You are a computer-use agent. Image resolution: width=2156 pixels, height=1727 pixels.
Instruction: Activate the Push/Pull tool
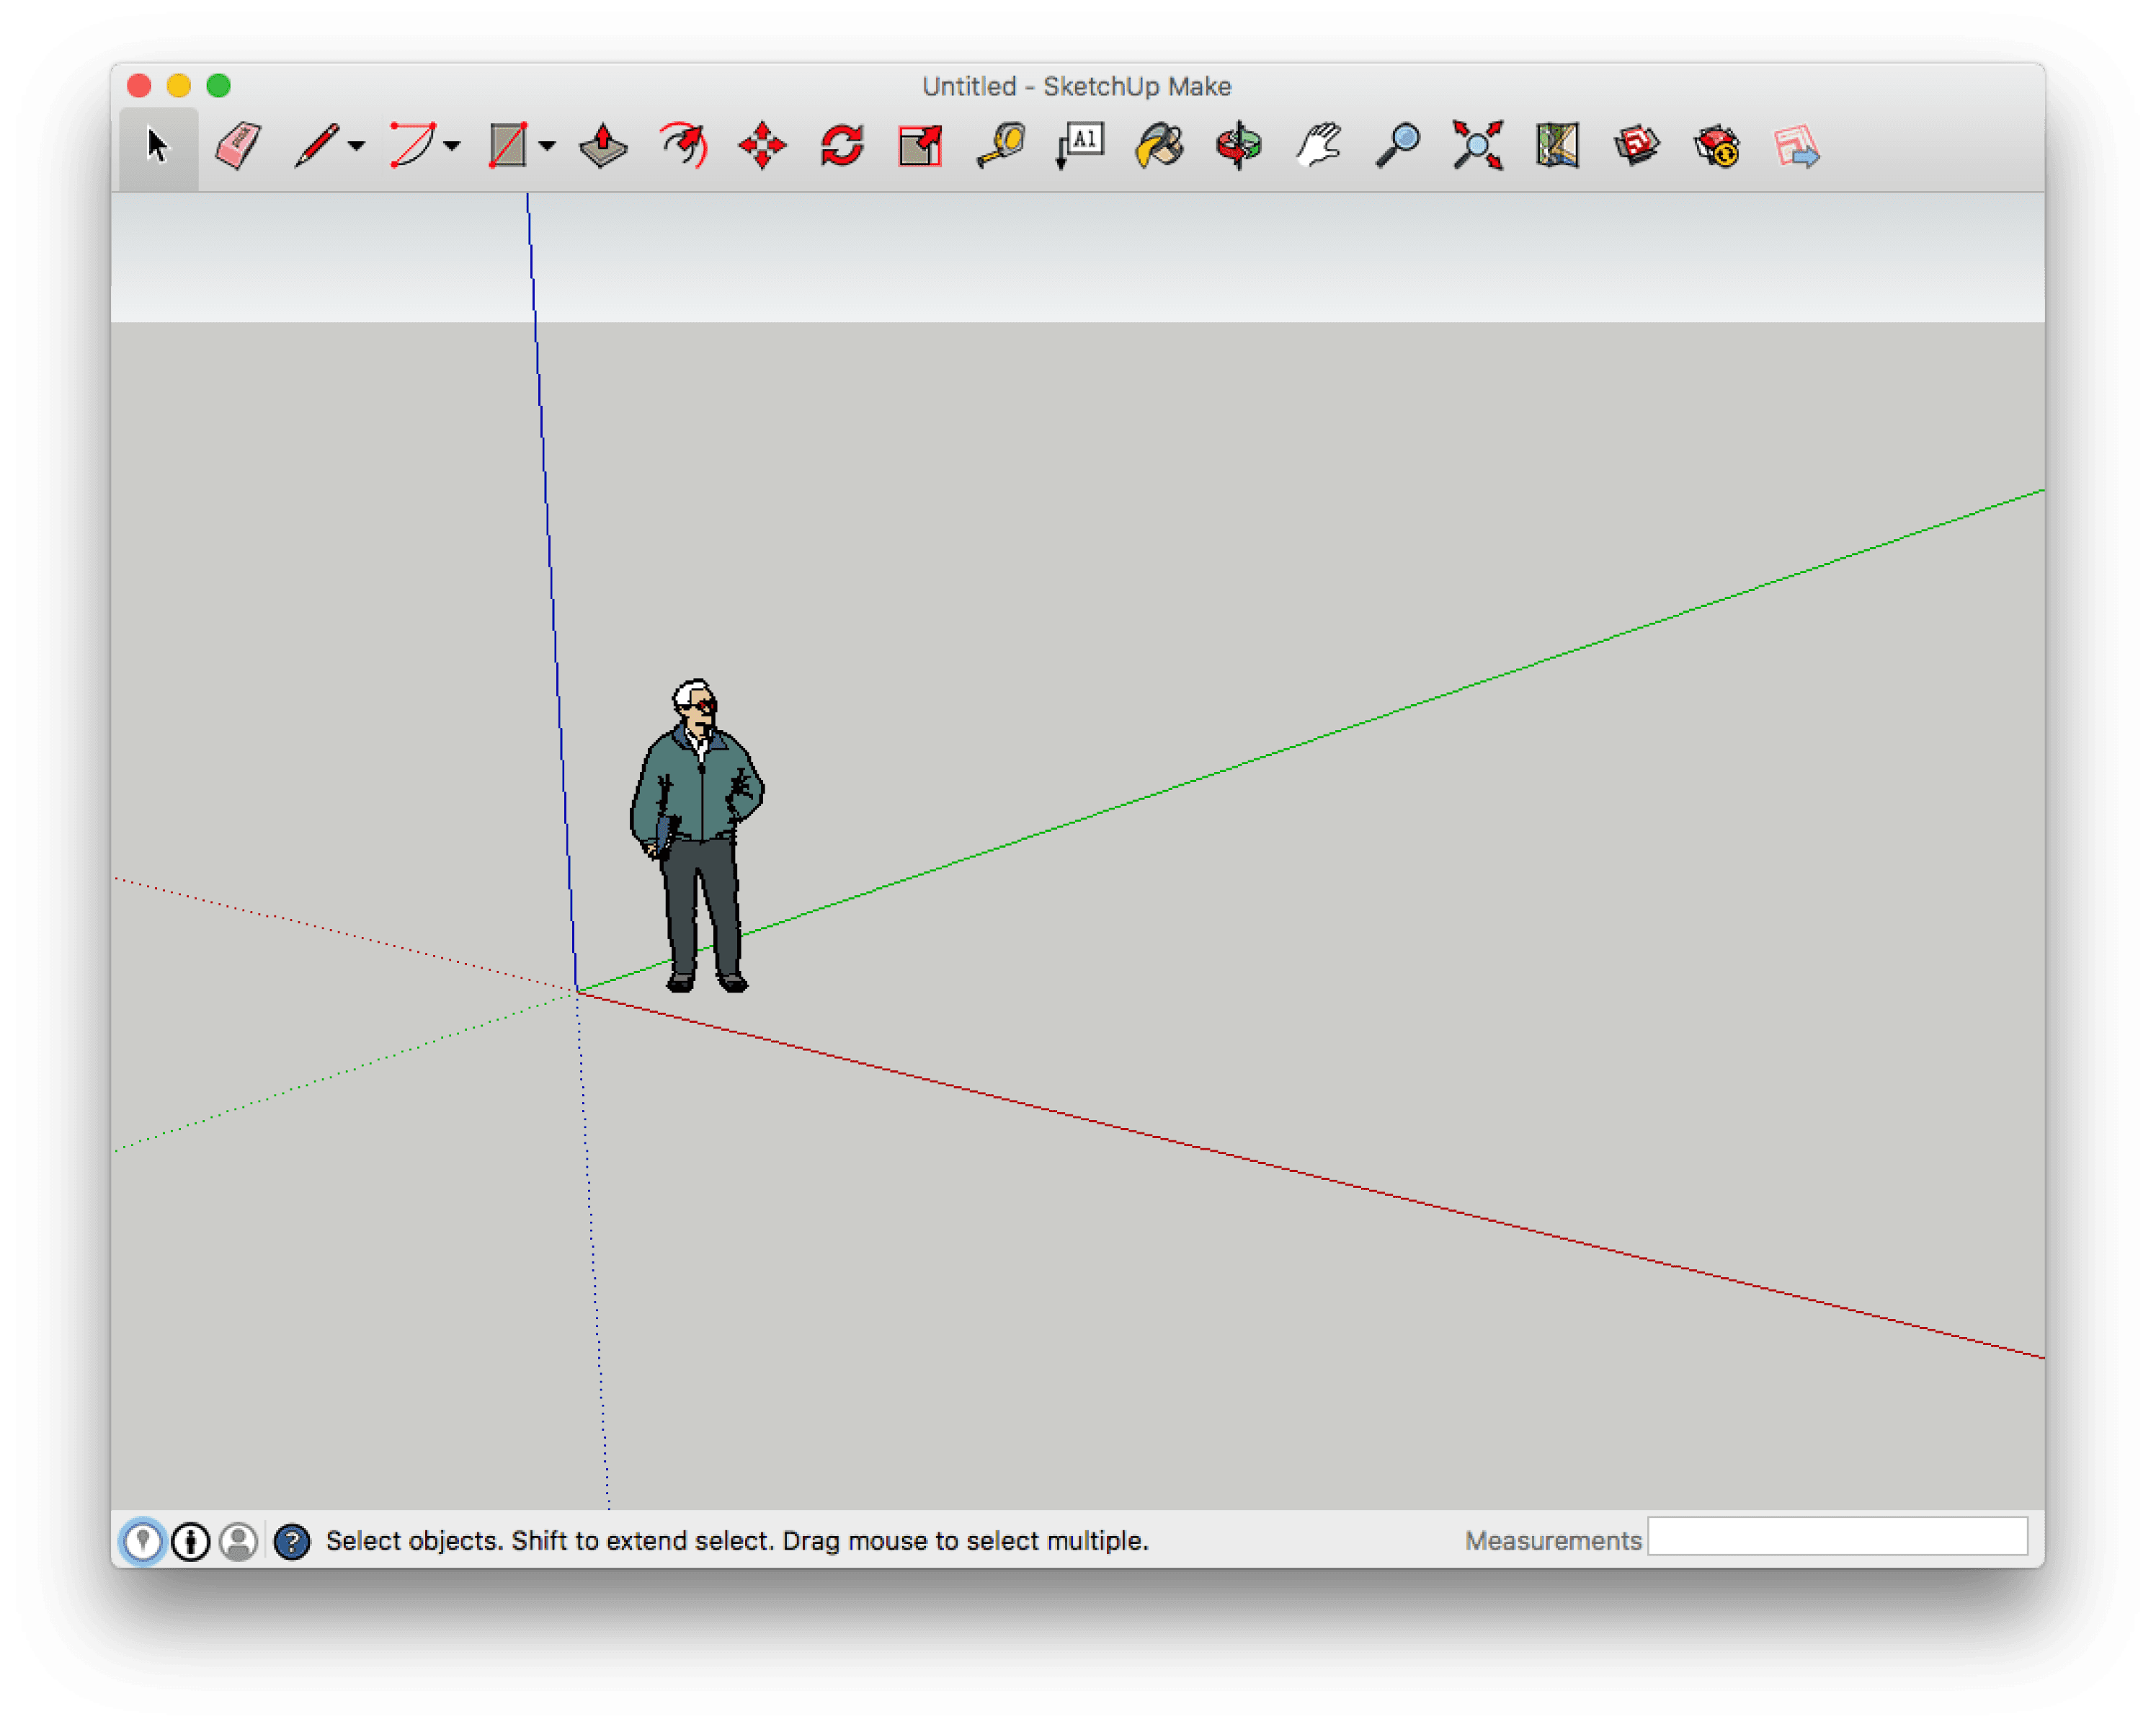603,146
